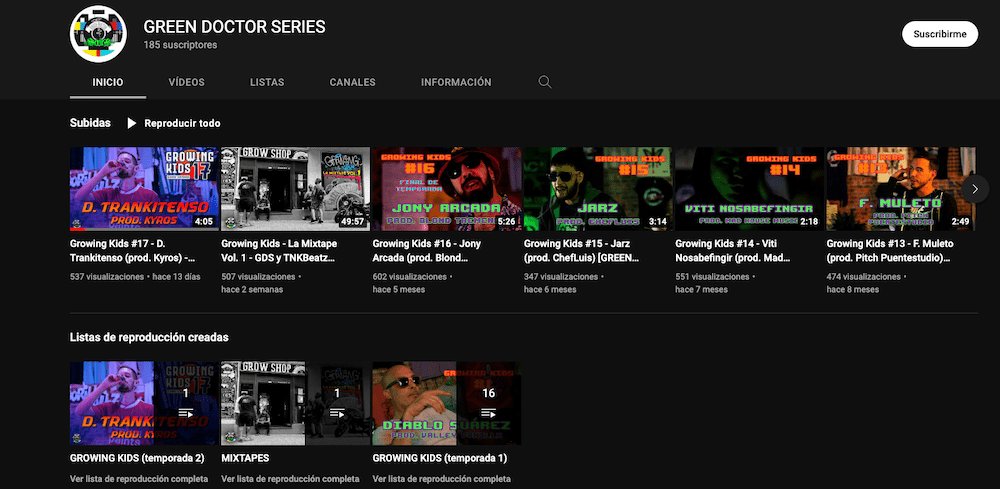Open the GROWING KIDS (temporada 2) playlist thumbnail
The height and width of the screenshot is (489, 1000).
click(144, 403)
